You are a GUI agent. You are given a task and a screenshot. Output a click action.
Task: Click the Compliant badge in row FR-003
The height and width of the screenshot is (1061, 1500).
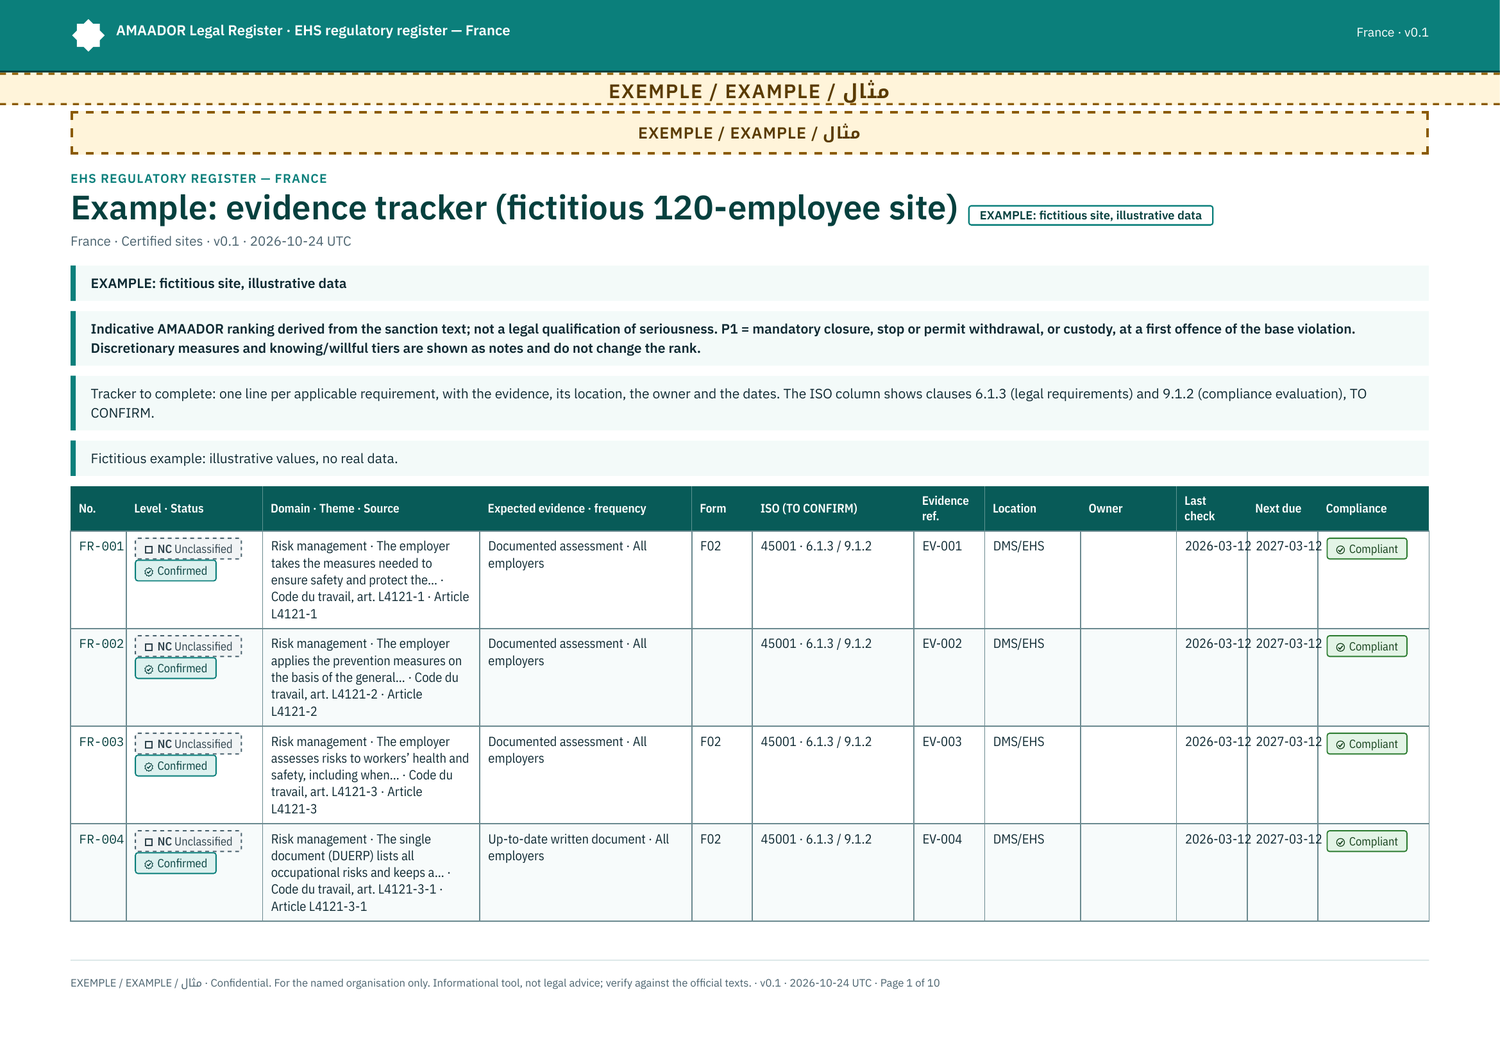(1367, 744)
